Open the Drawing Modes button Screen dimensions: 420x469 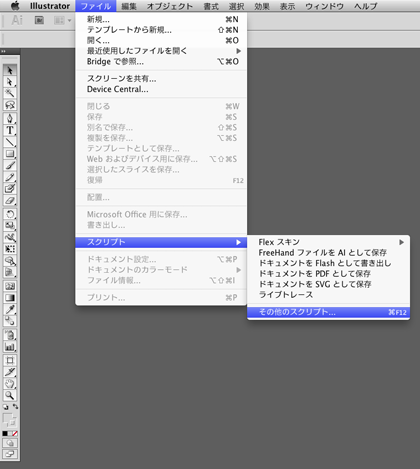pyautogui.click(x=10, y=443)
